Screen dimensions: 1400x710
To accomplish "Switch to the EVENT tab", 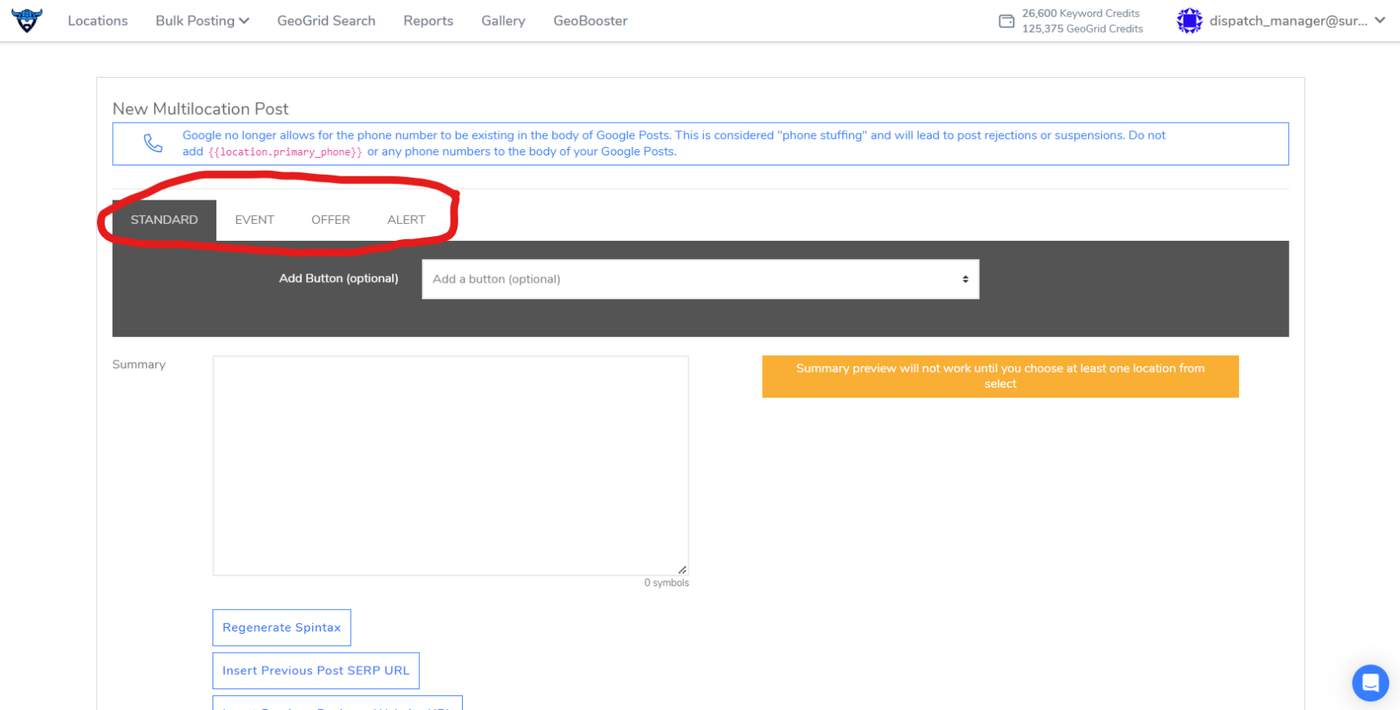I will [x=254, y=220].
